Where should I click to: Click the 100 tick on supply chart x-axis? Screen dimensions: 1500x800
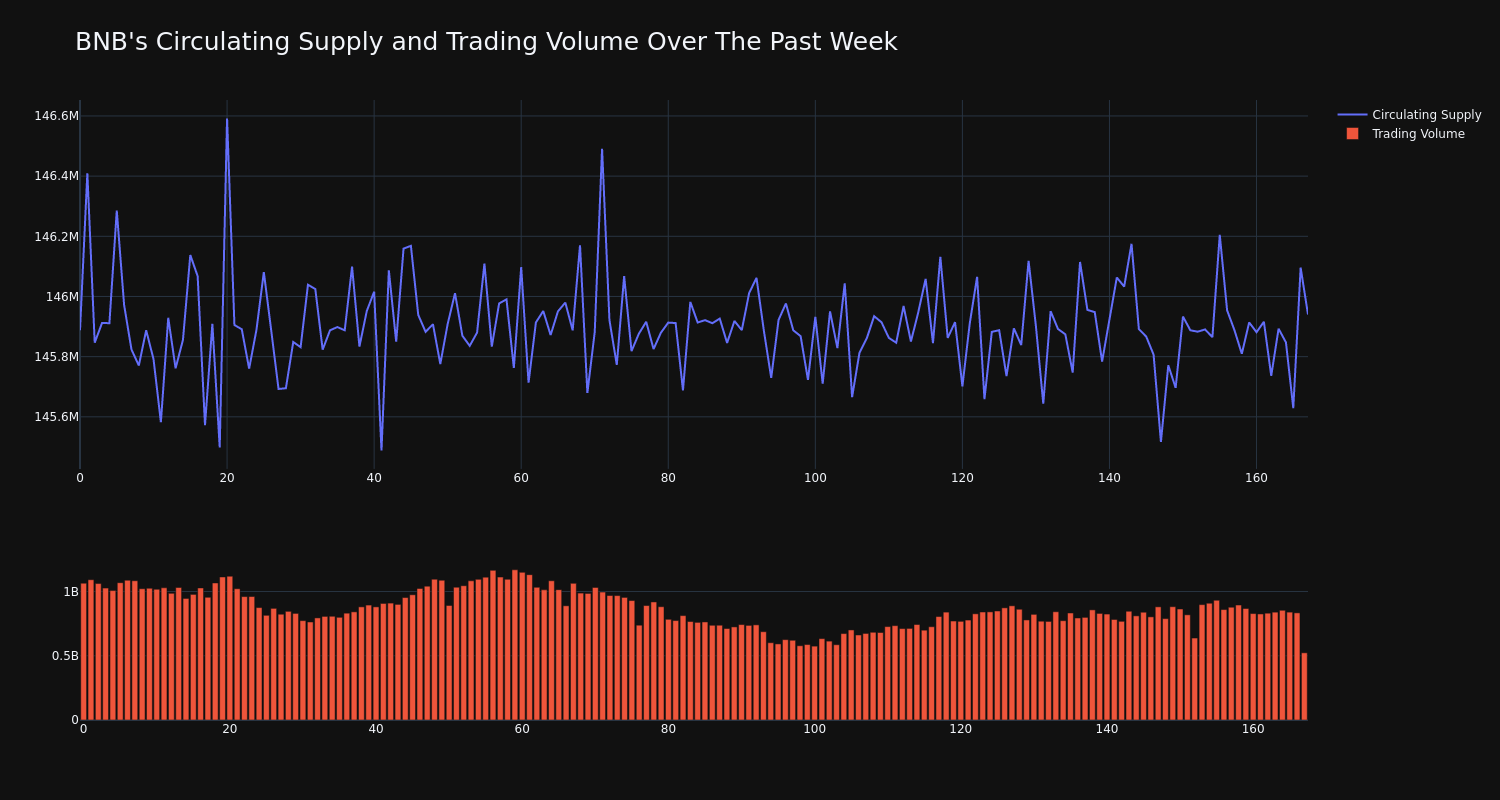815,478
